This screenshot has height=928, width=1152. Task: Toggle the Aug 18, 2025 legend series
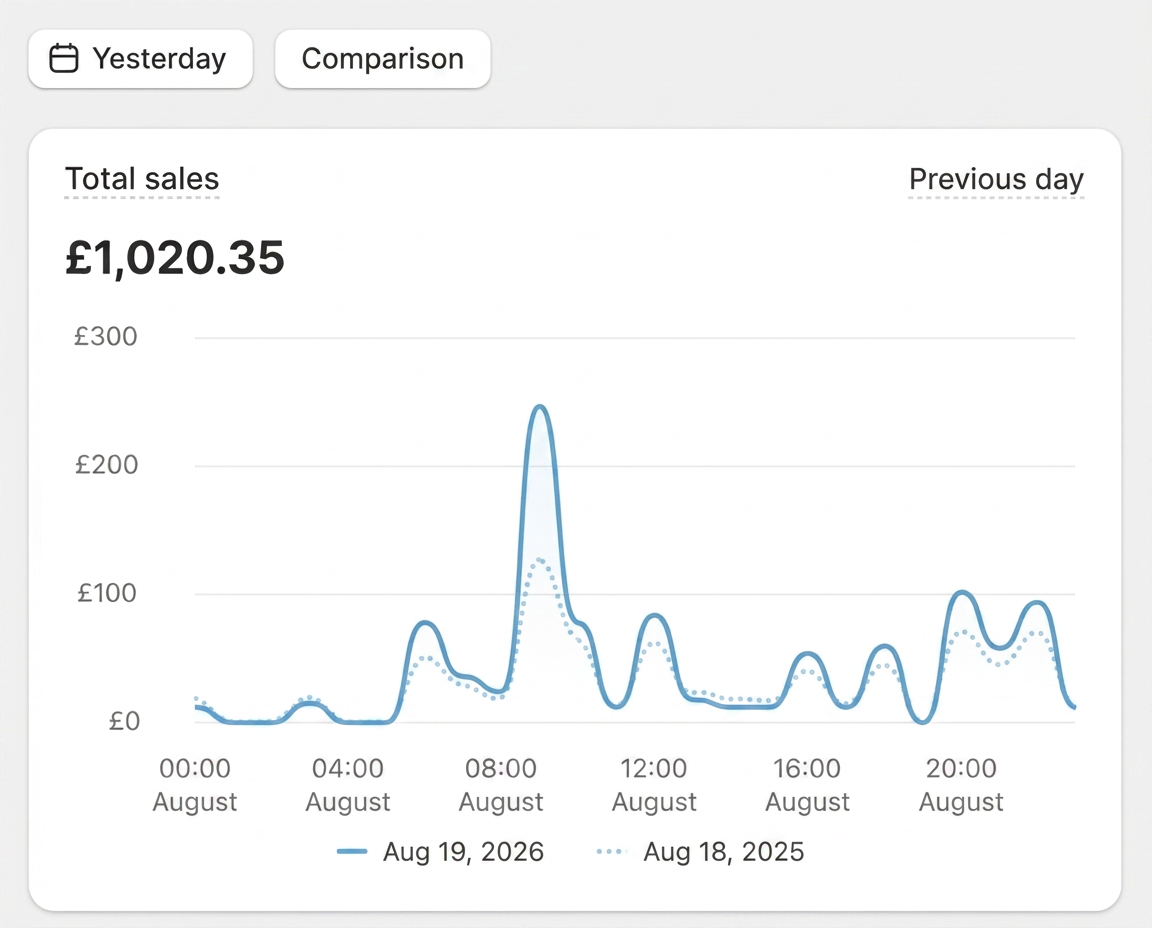click(701, 852)
